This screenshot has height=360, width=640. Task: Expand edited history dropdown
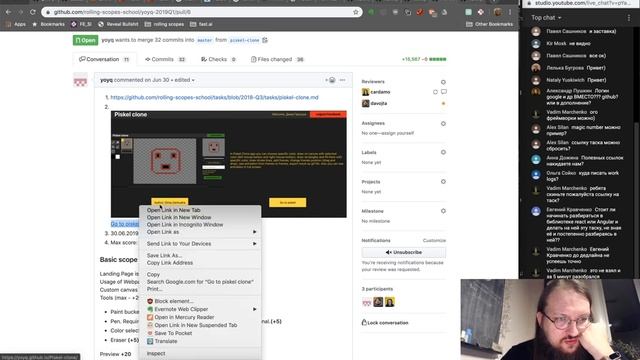(184, 80)
